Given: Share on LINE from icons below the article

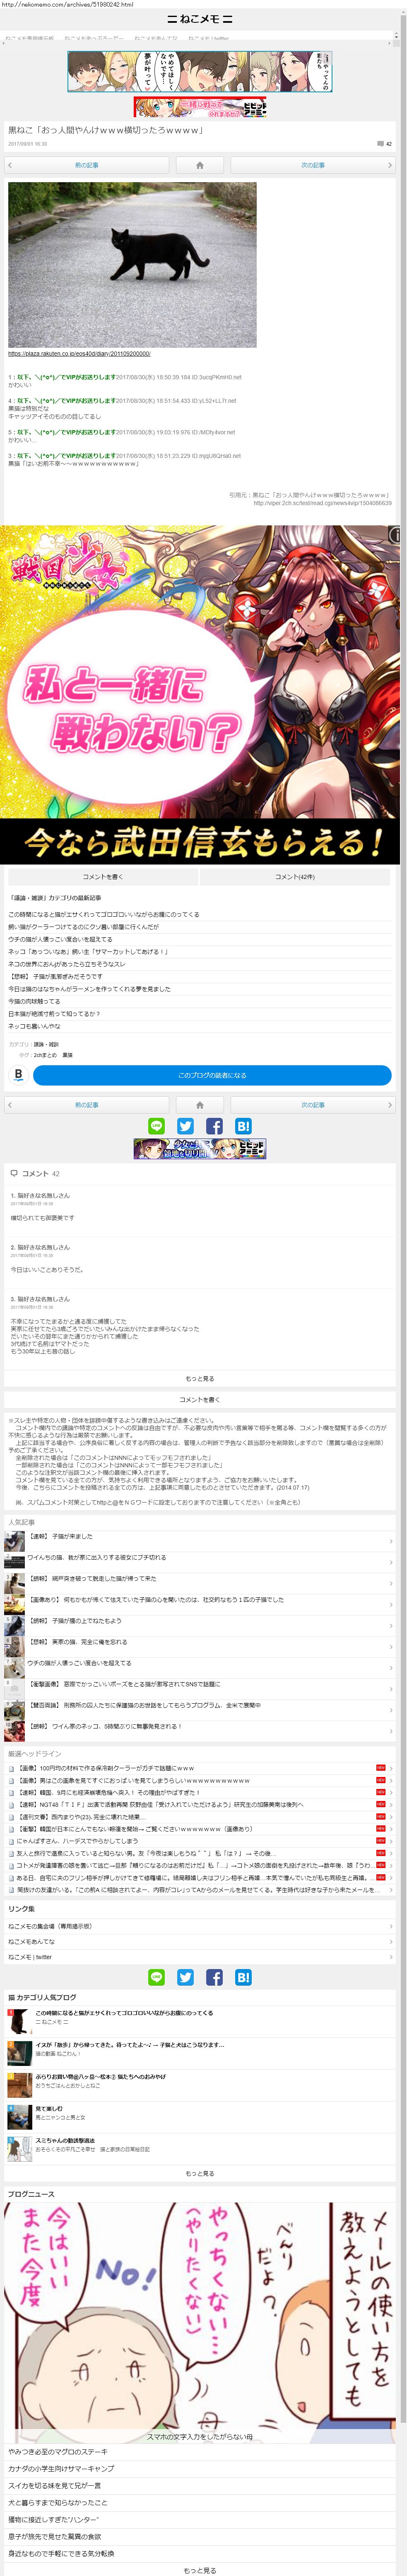Looking at the screenshot, I should [156, 1126].
